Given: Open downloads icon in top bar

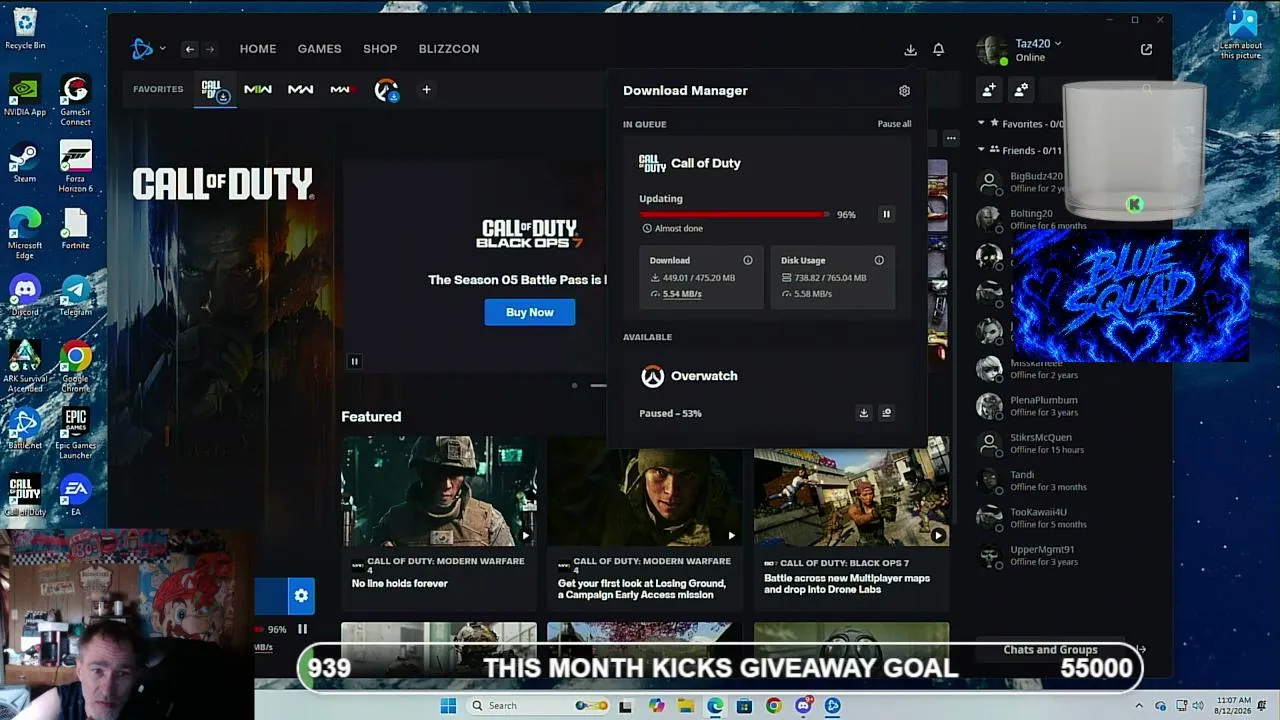Looking at the screenshot, I should point(910,49).
